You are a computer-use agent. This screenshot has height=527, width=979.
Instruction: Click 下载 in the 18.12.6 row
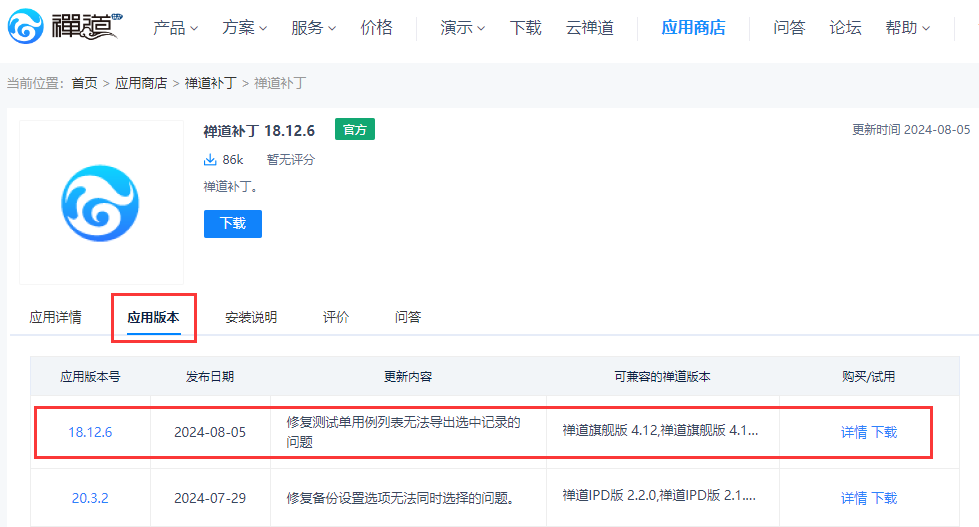(x=884, y=432)
